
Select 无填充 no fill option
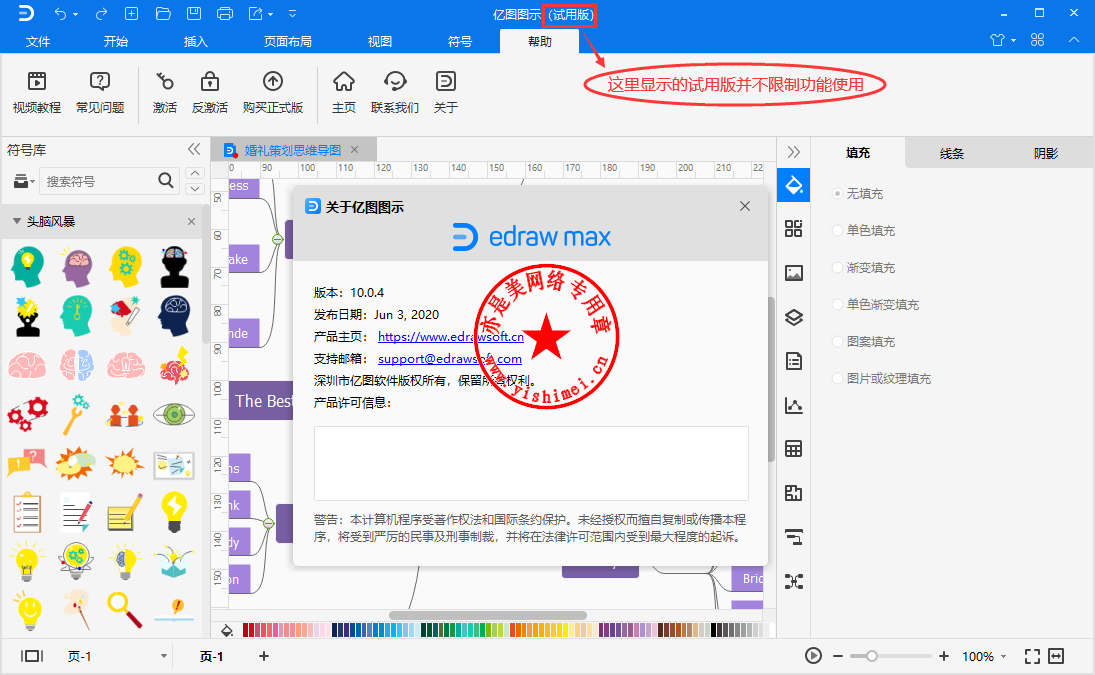pos(858,193)
